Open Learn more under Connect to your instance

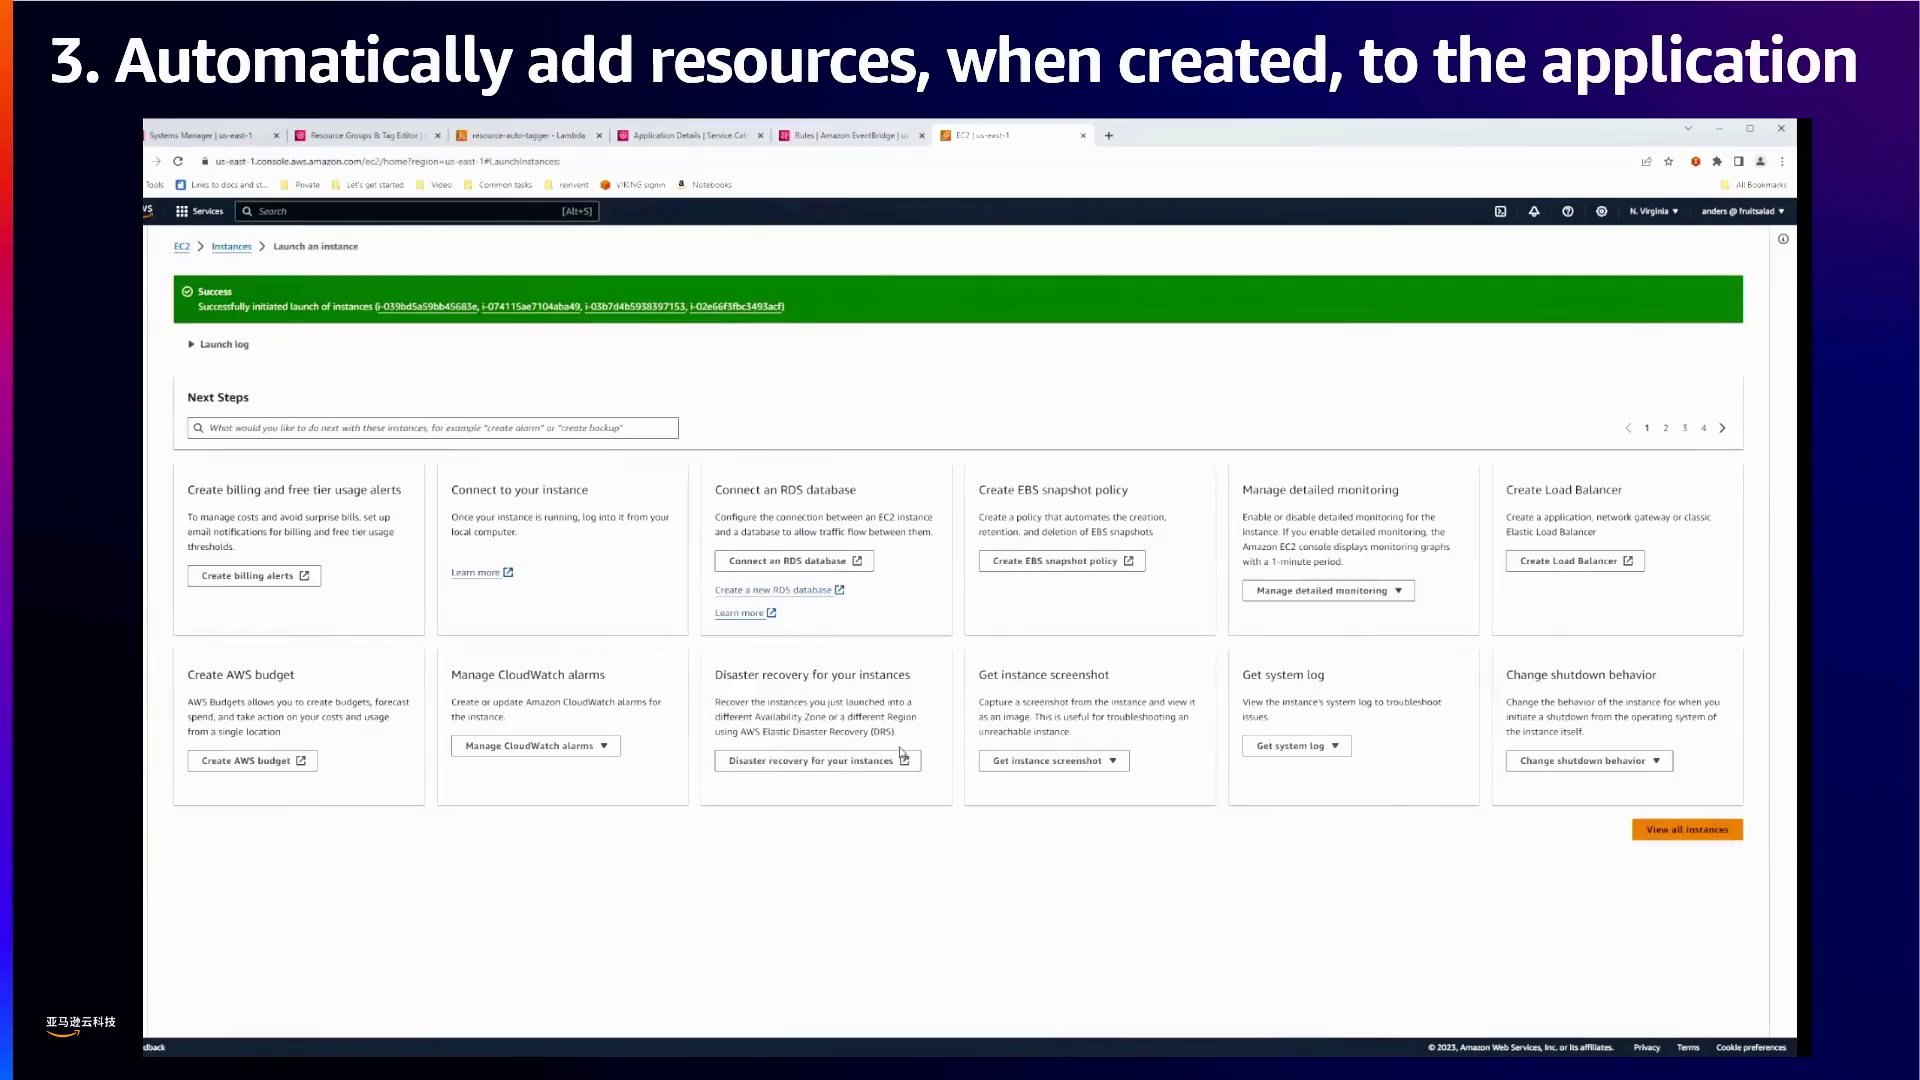481,572
